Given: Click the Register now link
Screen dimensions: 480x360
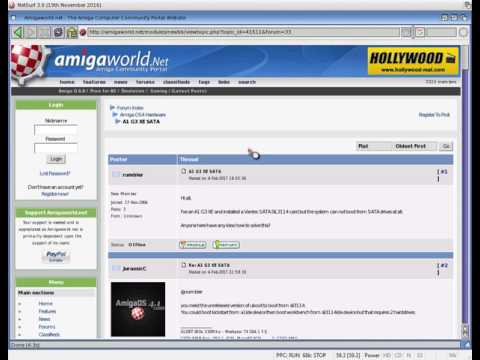Looking at the screenshot, I should pos(55,194).
